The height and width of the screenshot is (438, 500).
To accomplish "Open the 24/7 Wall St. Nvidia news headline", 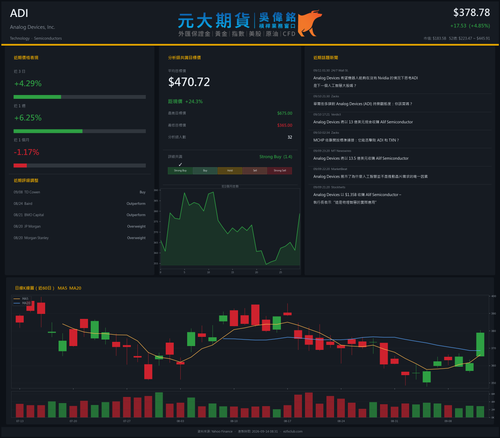I will pyautogui.click(x=365, y=82).
